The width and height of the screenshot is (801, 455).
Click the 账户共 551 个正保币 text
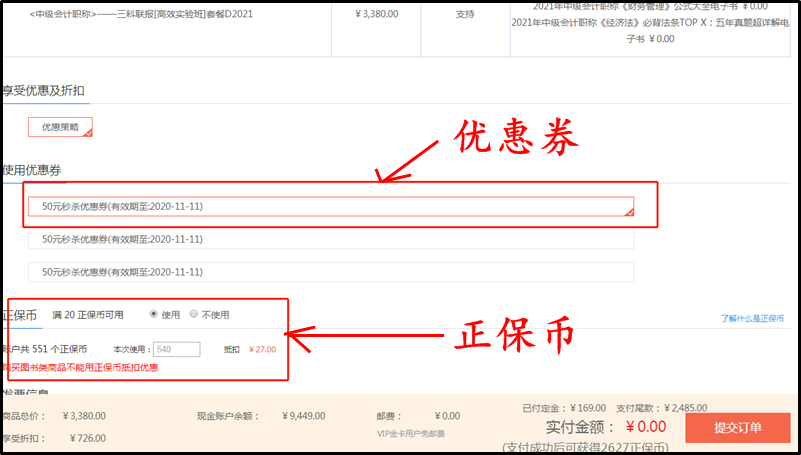click(x=45, y=349)
